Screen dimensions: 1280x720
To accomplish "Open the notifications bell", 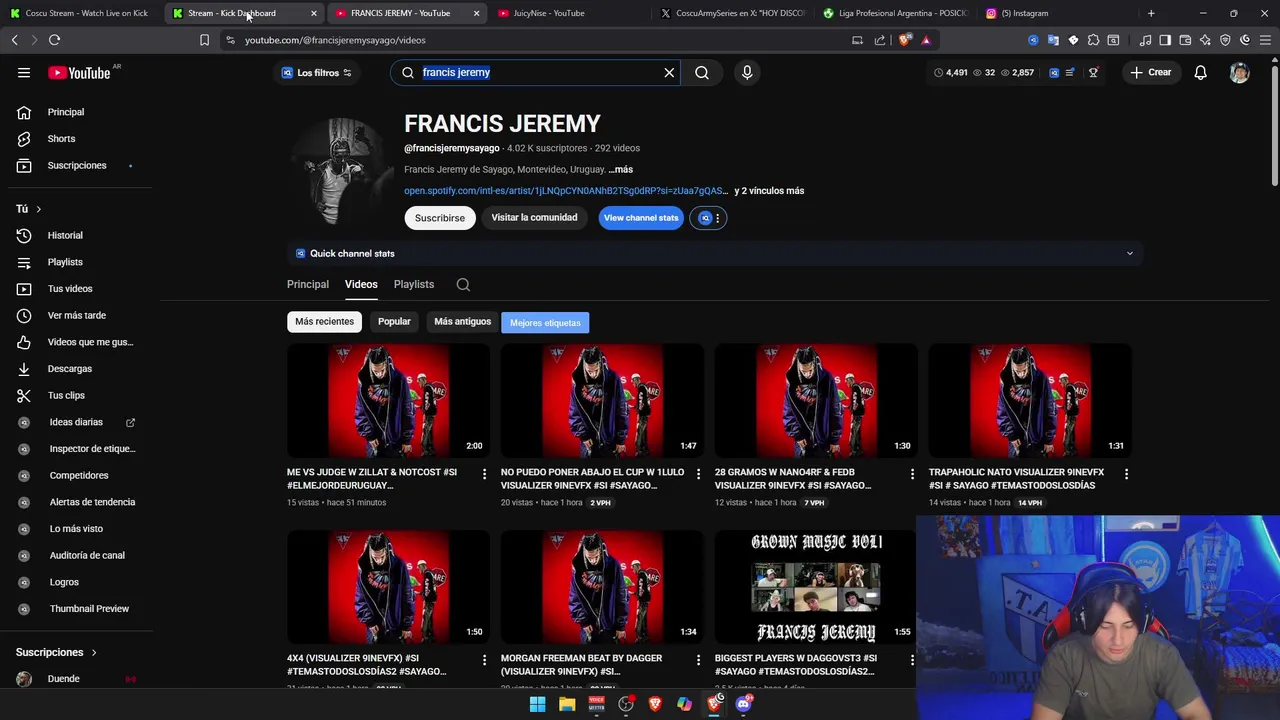I will (1200, 72).
